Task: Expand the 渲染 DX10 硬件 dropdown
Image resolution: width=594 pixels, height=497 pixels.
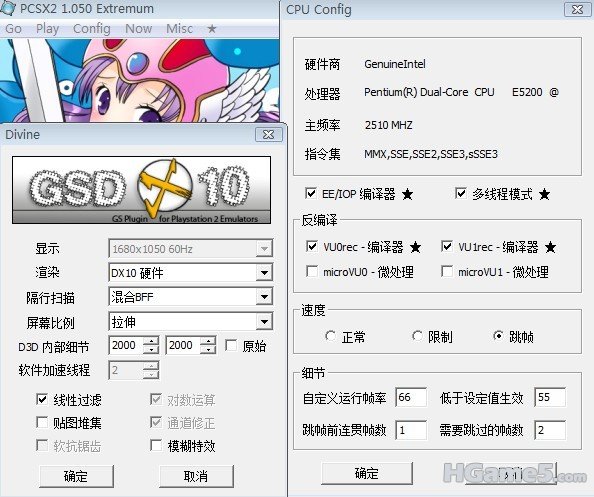Action: click(264, 273)
